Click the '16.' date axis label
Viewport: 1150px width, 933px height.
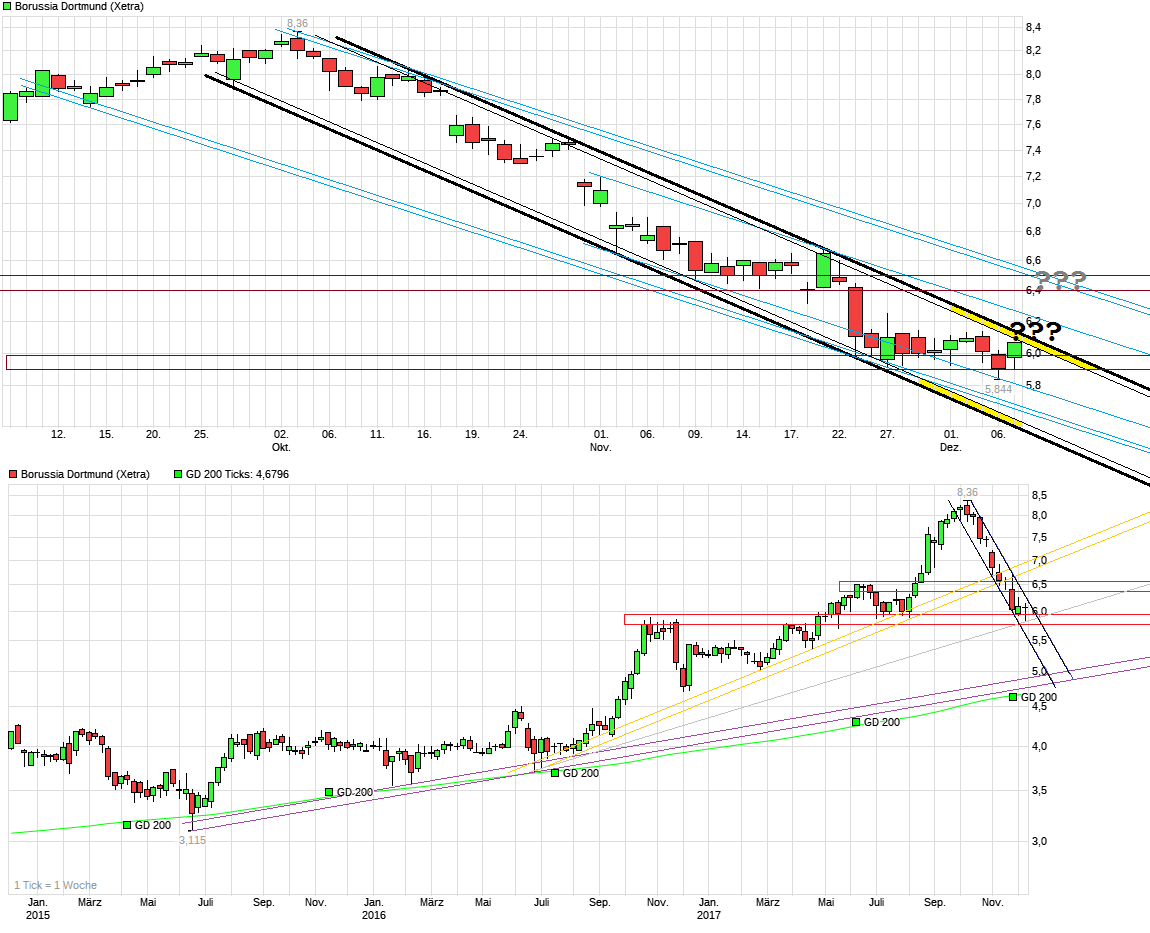(424, 434)
